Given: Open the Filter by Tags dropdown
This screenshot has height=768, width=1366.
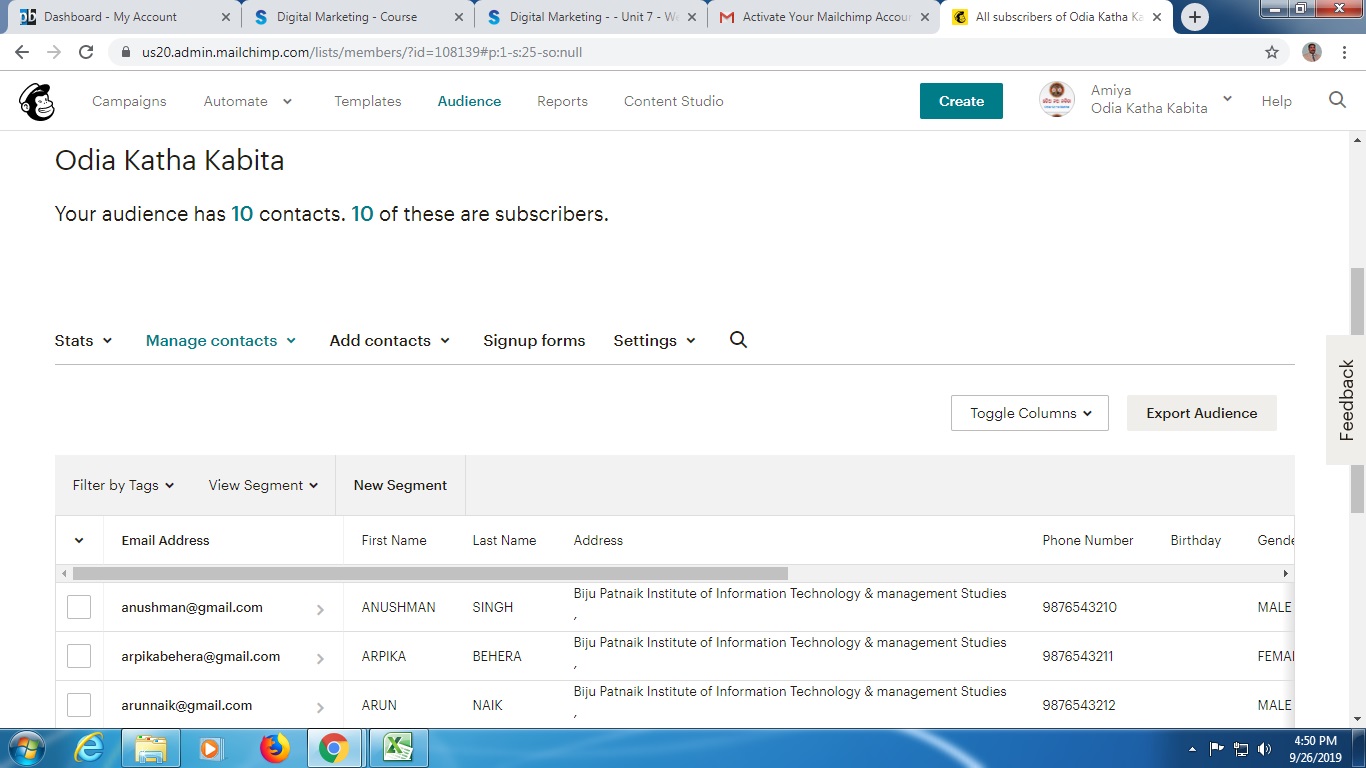Looking at the screenshot, I should point(123,485).
